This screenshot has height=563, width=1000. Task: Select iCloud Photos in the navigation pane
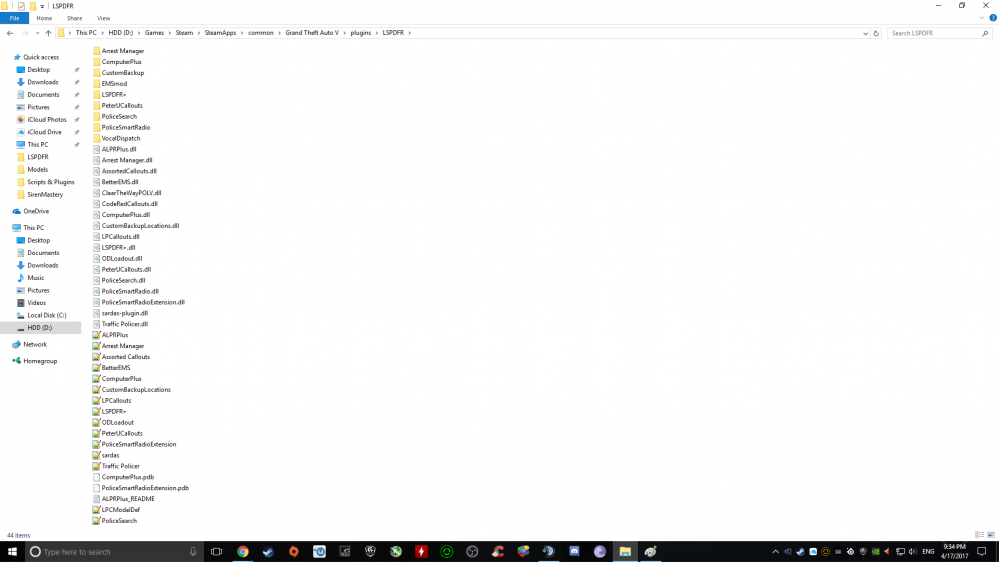(x=47, y=120)
